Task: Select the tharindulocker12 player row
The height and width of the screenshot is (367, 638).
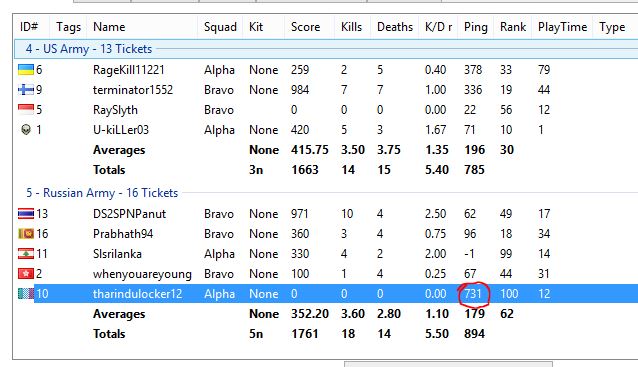Action: (326, 294)
